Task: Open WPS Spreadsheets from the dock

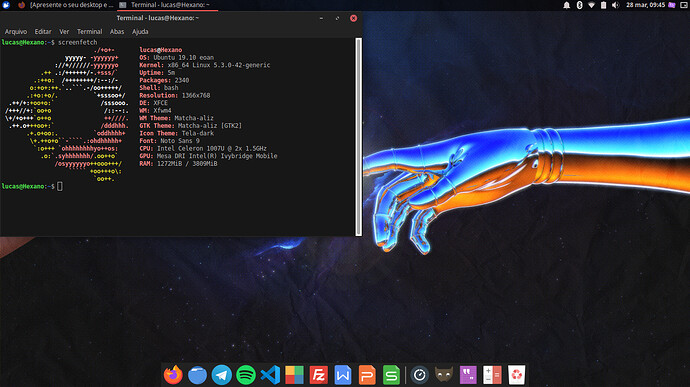Action: coord(391,375)
